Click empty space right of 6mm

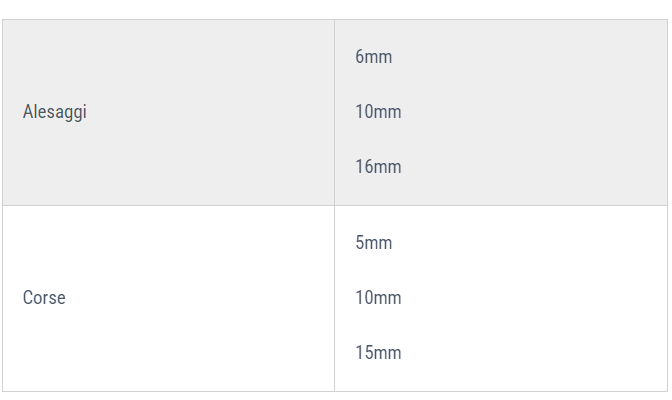(527, 57)
